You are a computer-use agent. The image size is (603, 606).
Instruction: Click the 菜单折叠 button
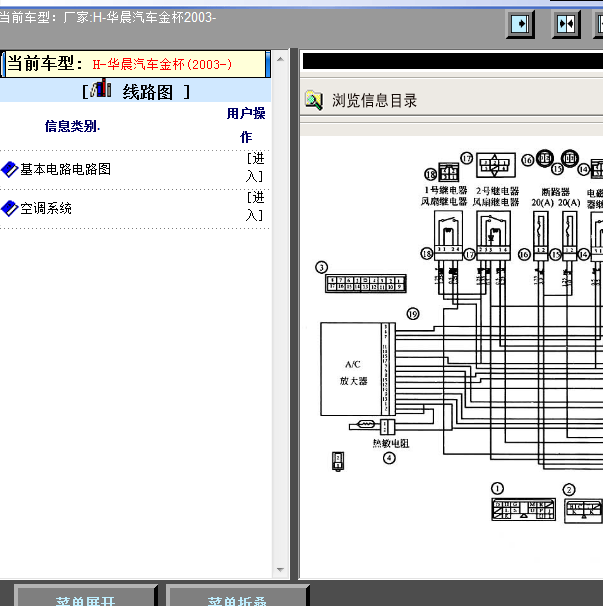[237, 596]
